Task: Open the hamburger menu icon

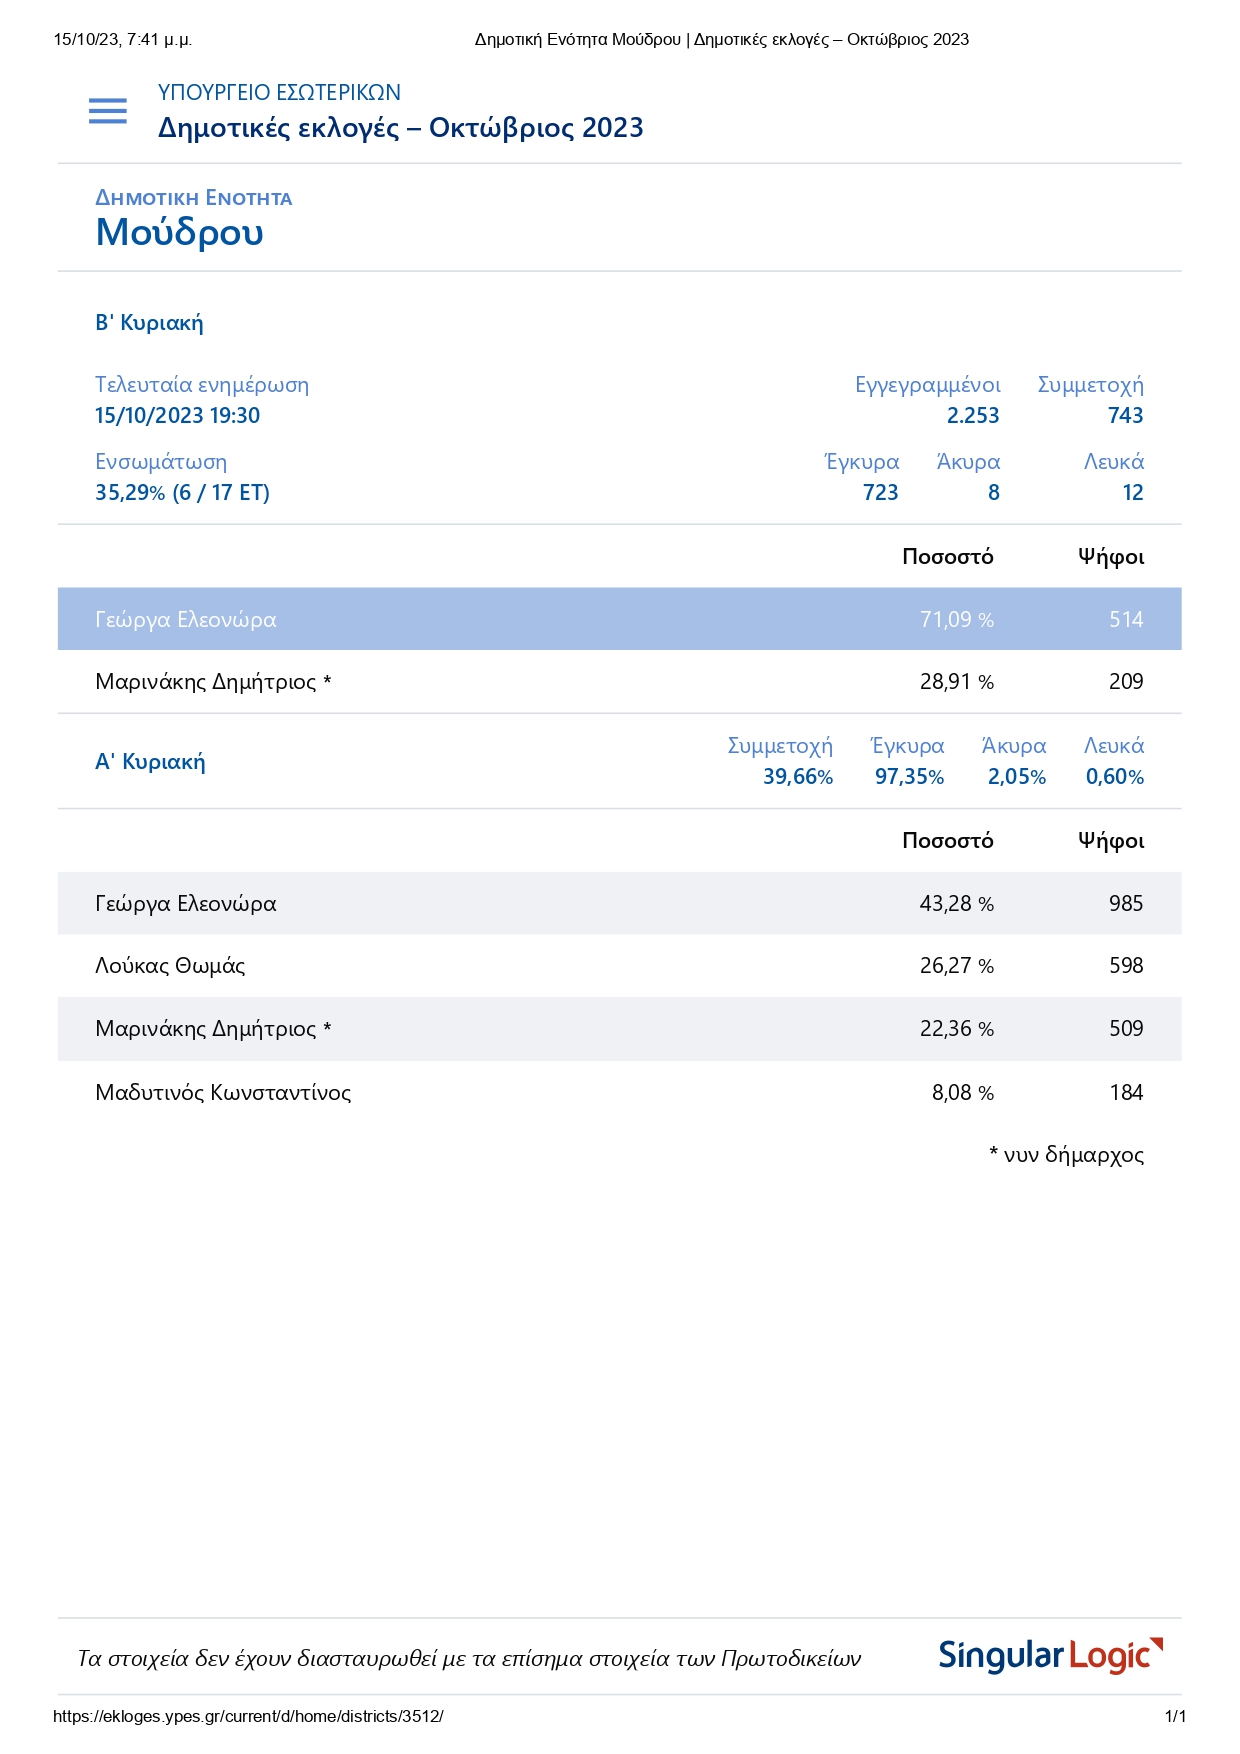Action: pyautogui.click(x=108, y=111)
